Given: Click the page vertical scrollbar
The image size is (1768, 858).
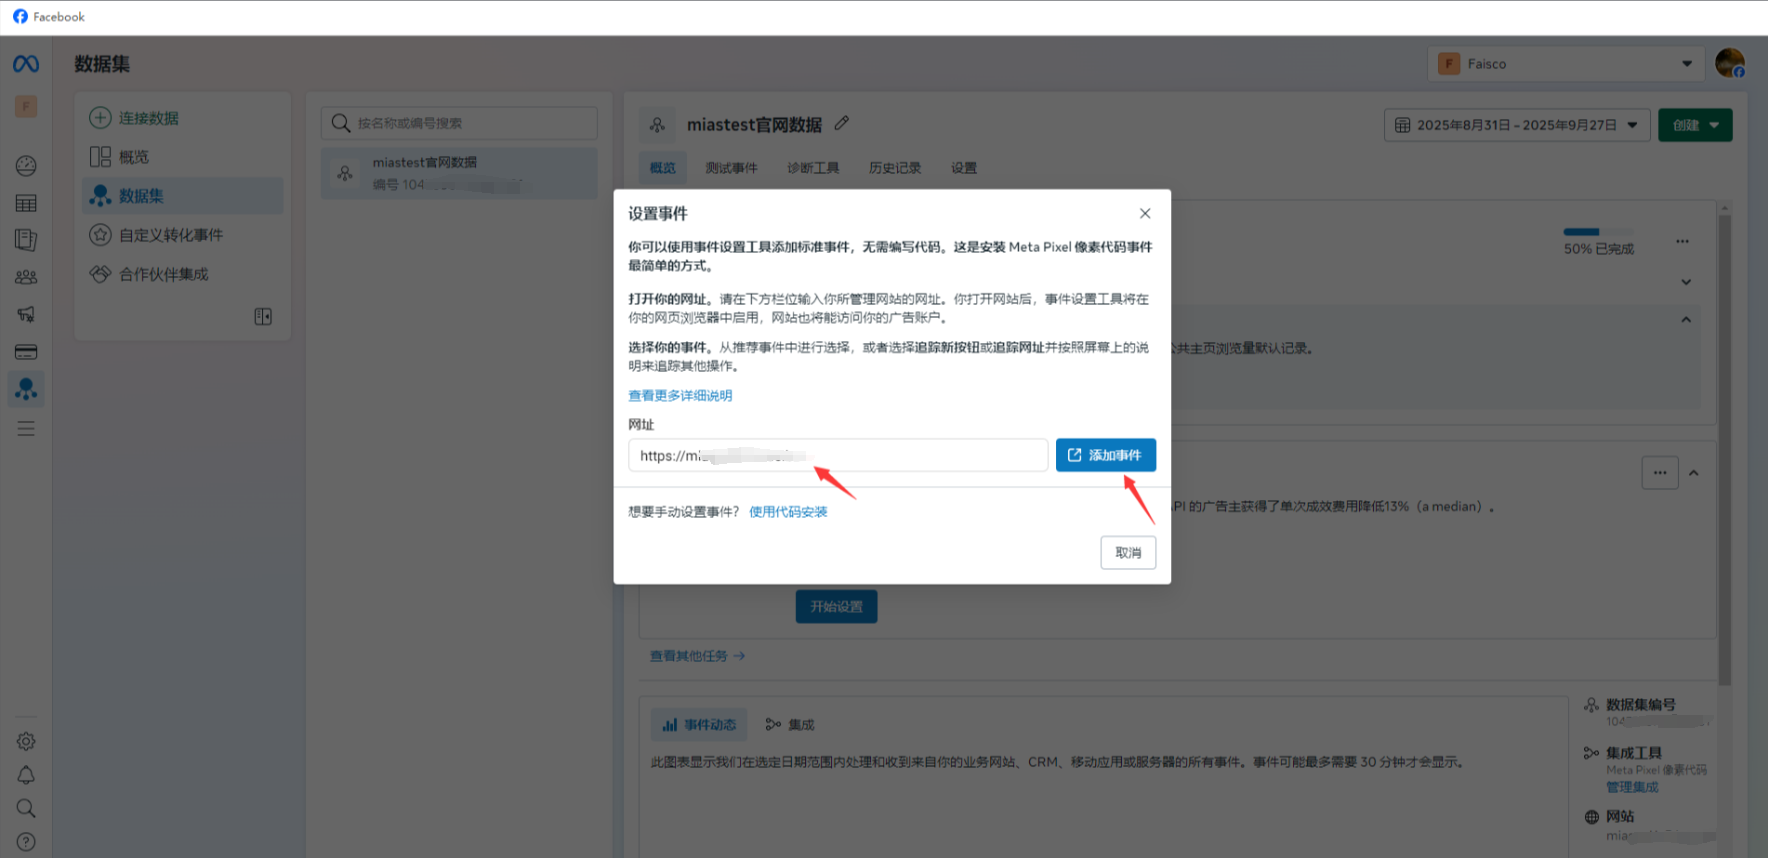Looking at the screenshot, I should point(1723,450).
